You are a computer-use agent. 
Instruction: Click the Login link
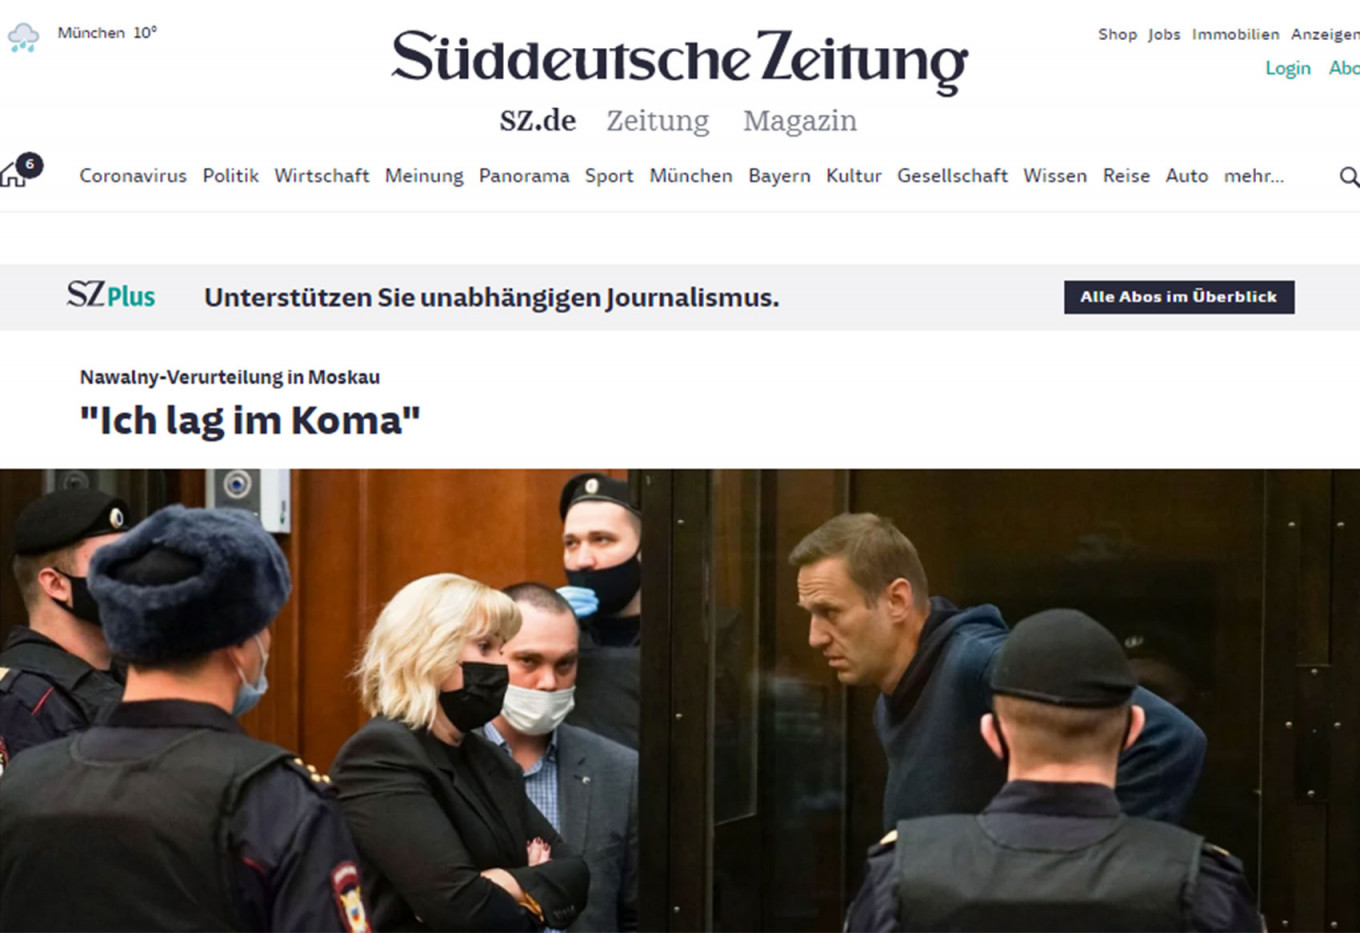(x=1288, y=68)
